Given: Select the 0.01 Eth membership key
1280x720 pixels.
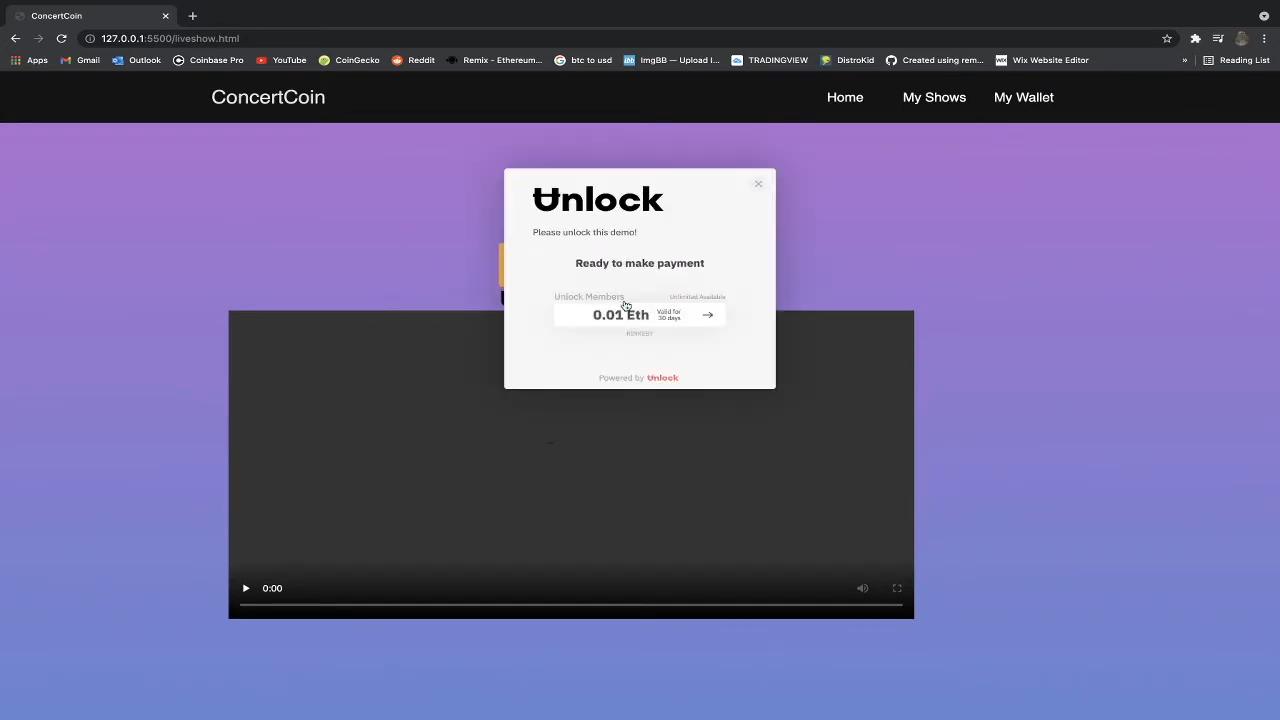Looking at the screenshot, I should click(639, 314).
